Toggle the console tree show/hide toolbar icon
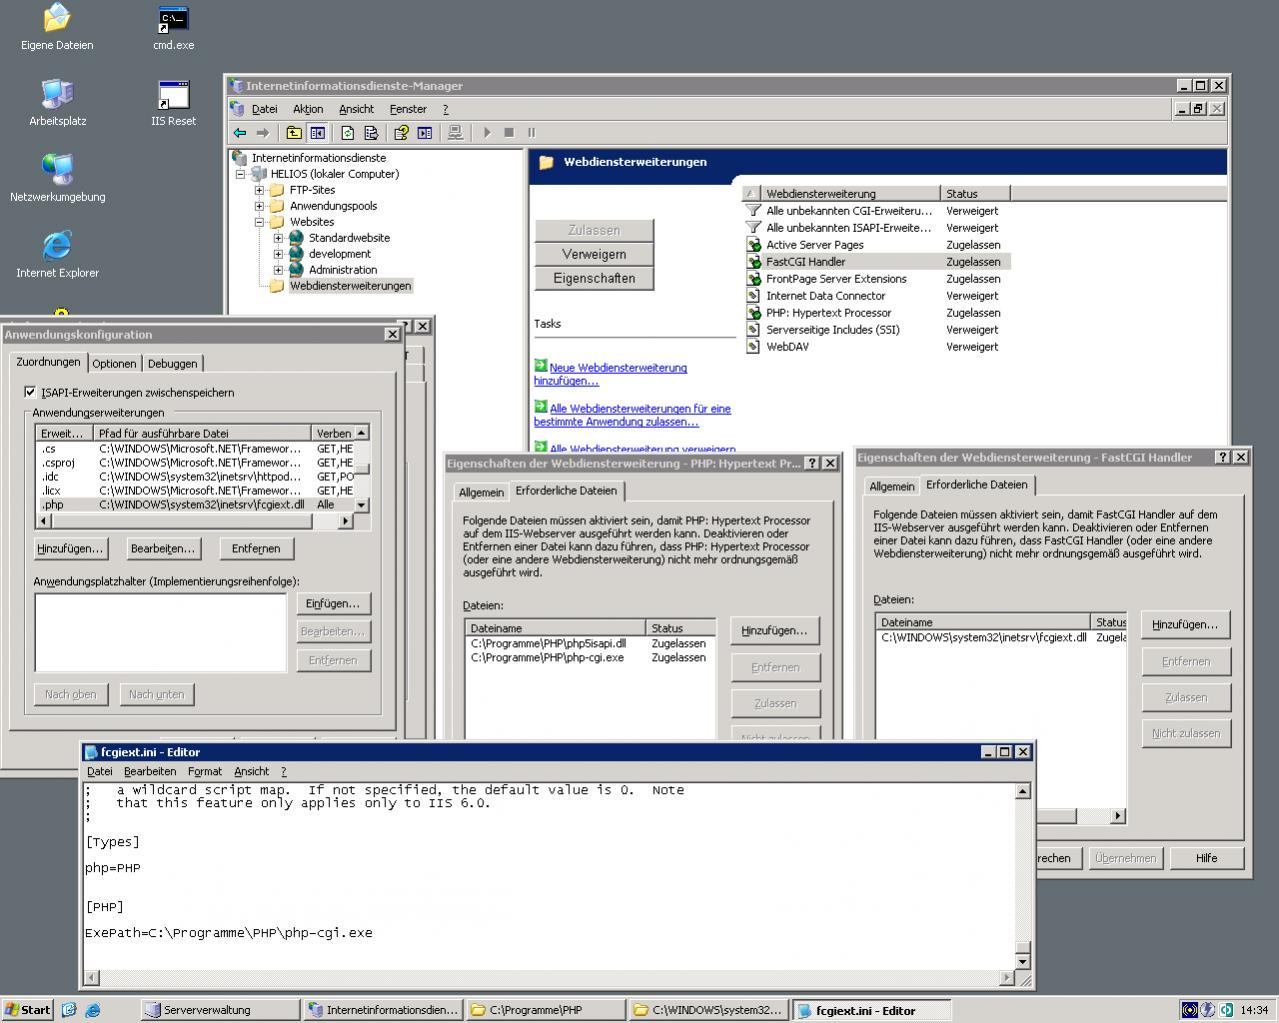1279x1023 pixels. point(317,132)
